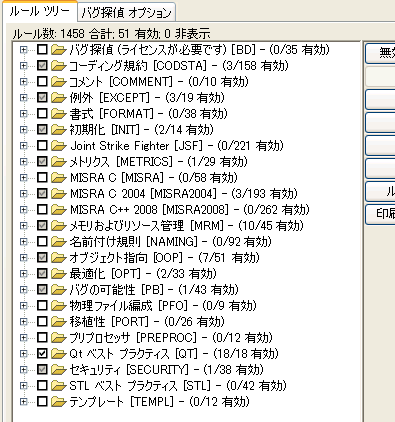Viewport: 395px width, 422px height.
Task: Select プリプロセッサ [PREPROC] (0/12 有効) row
Action: (x=171, y=338)
